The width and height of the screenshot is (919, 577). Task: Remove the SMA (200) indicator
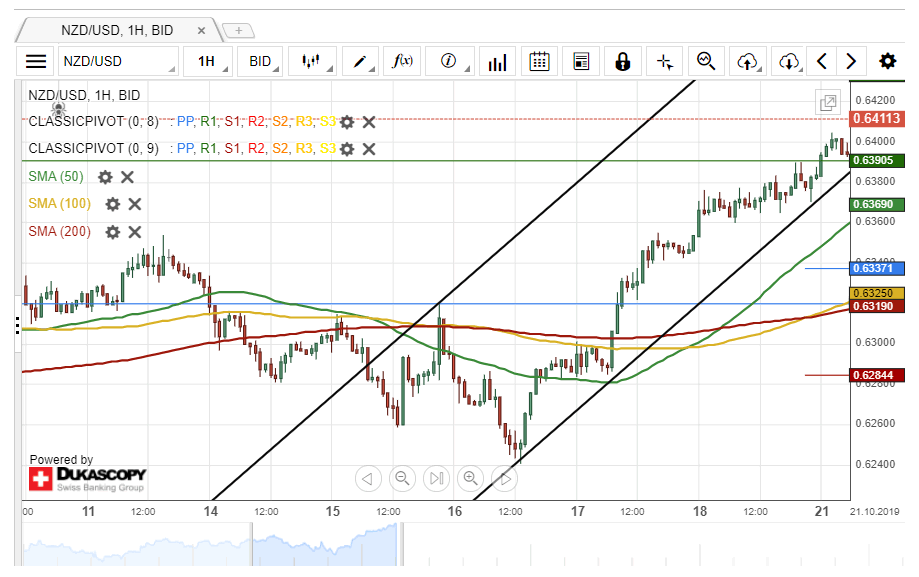pyautogui.click(x=135, y=232)
